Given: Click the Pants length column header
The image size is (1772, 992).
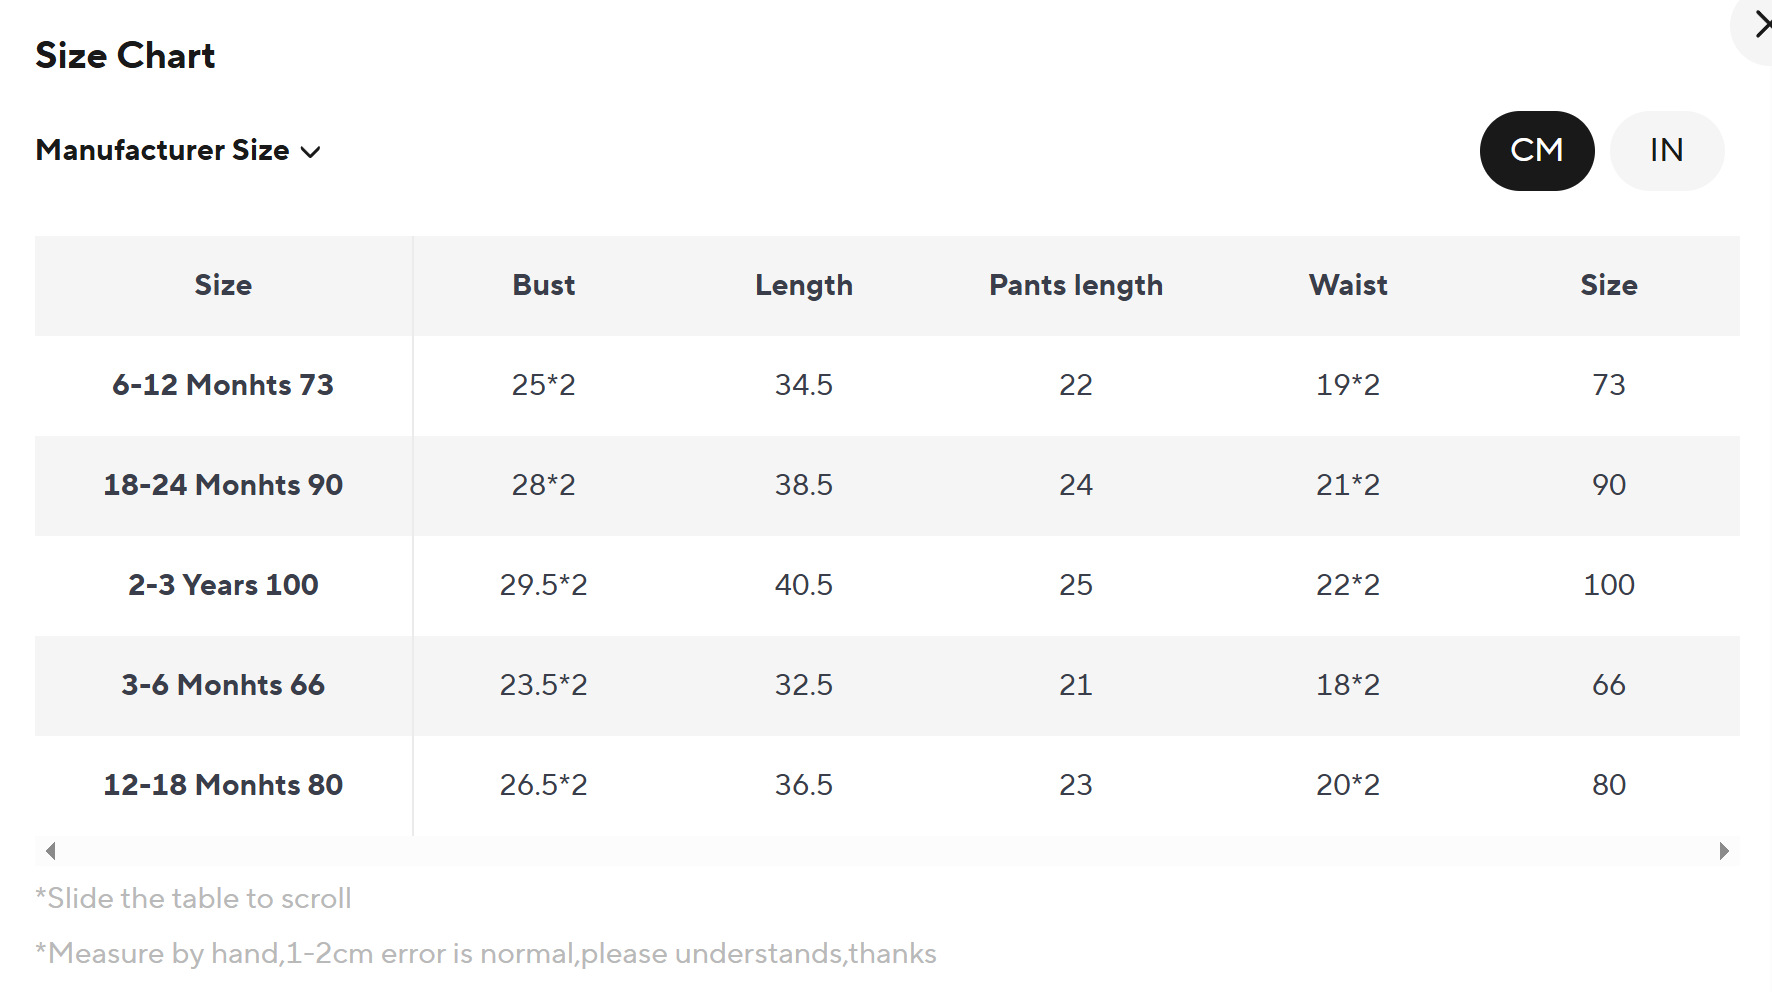Looking at the screenshot, I should tap(1076, 285).
